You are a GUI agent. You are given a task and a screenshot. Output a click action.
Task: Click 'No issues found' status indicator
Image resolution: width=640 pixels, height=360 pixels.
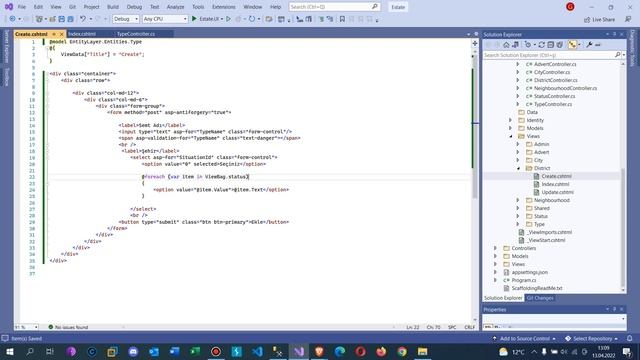(68, 327)
